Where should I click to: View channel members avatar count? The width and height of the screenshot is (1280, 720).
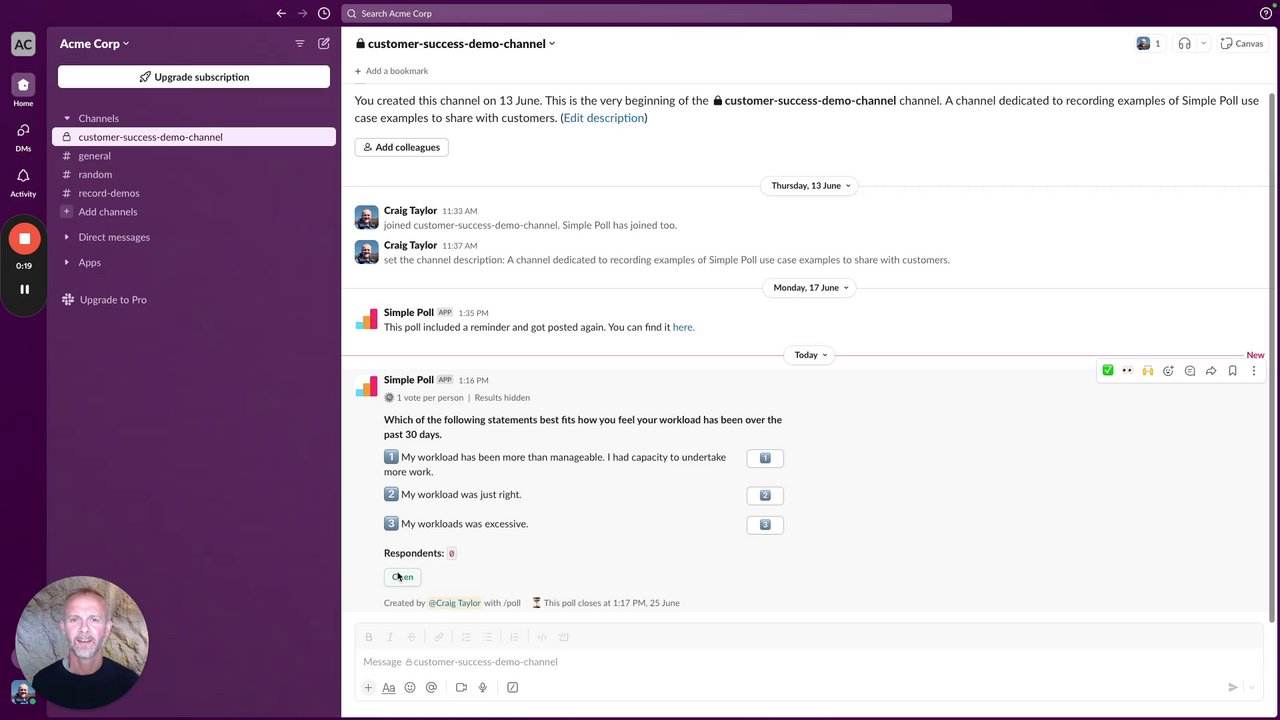pos(1148,43)
